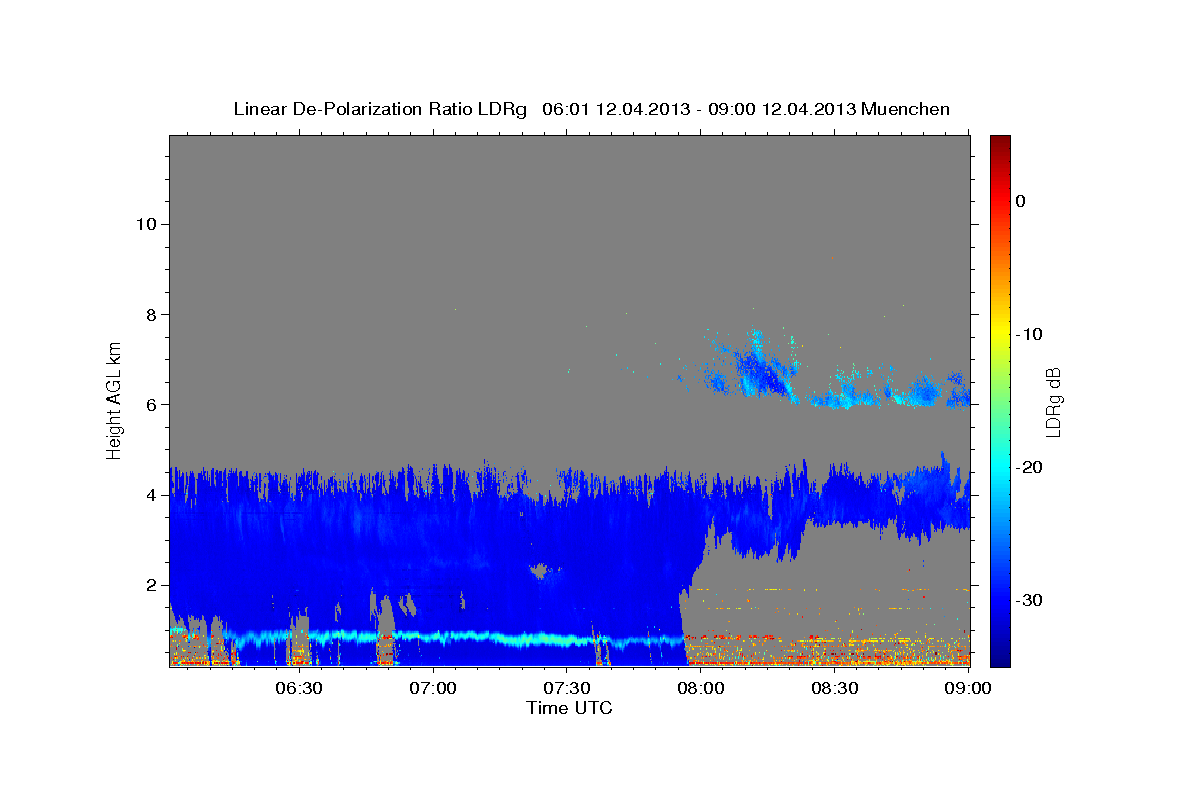Click the blue cloud layer at 3 km, 07:00
Viewport: 1200px width, 800px height.
pyautogui.click(x=433, y=540)
